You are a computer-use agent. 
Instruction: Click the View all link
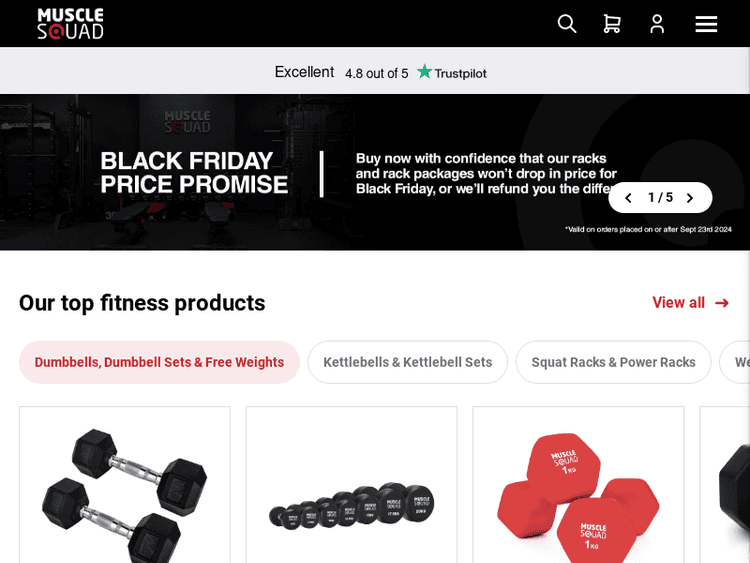click(x=679, y=303)
